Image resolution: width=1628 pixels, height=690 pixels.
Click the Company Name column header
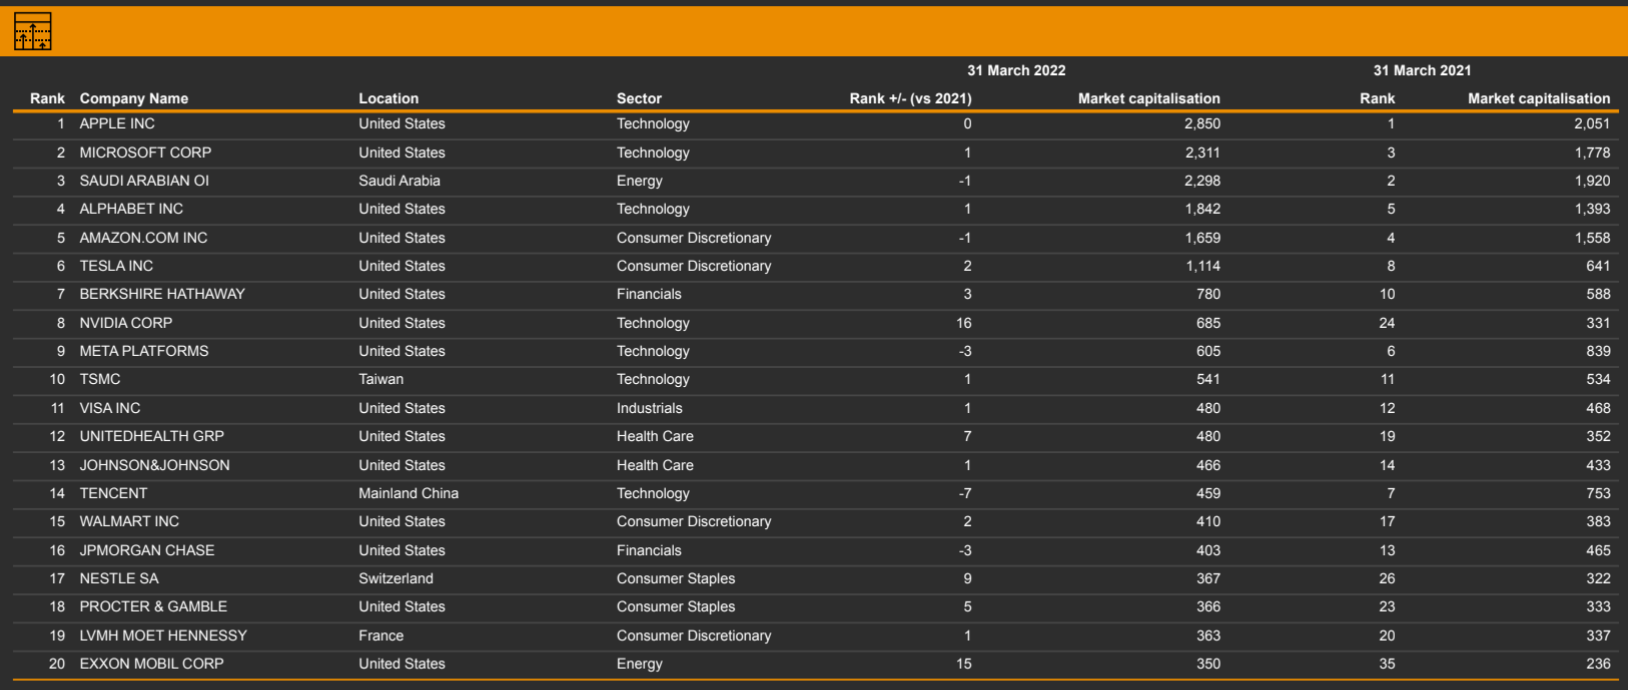(134, 98)
